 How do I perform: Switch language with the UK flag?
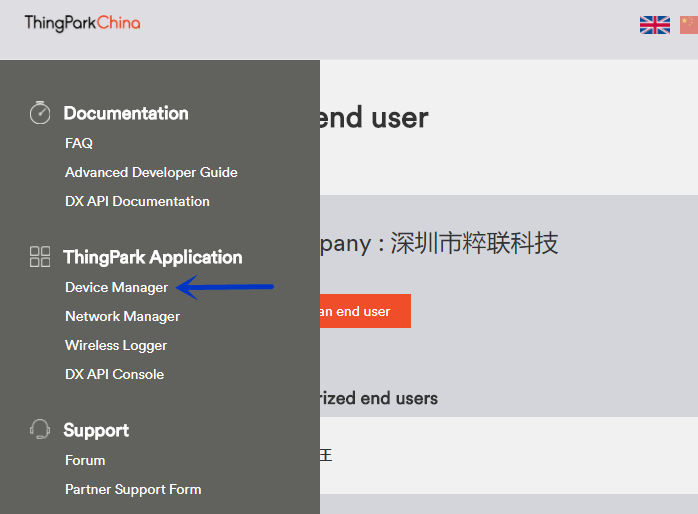(x=655, y=25)
